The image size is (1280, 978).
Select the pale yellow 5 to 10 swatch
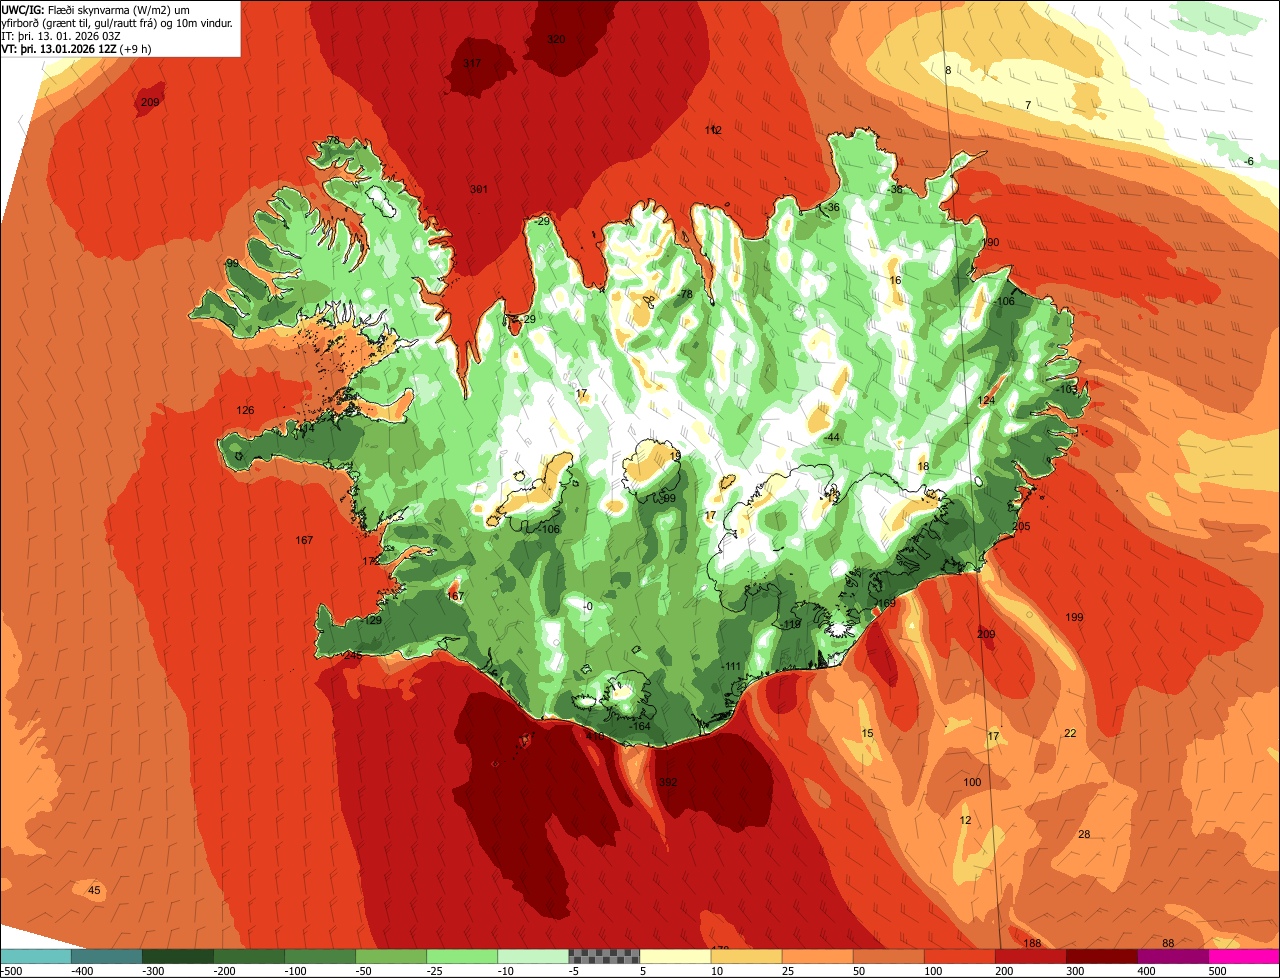(675, 956)
